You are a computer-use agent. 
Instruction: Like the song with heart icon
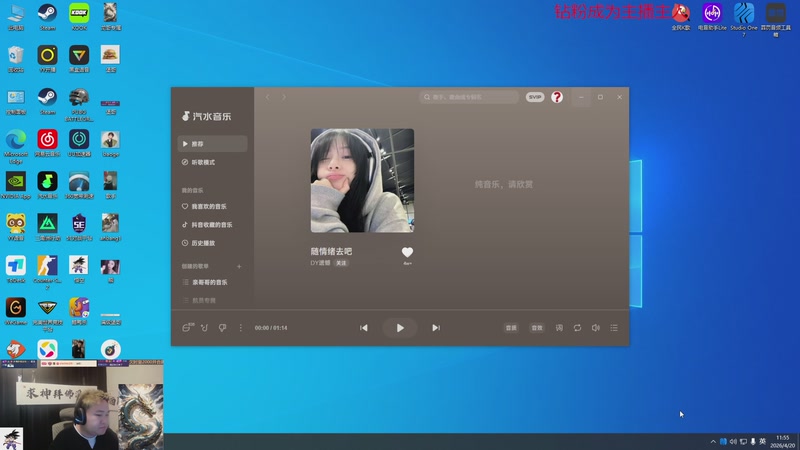click(407, 252)
